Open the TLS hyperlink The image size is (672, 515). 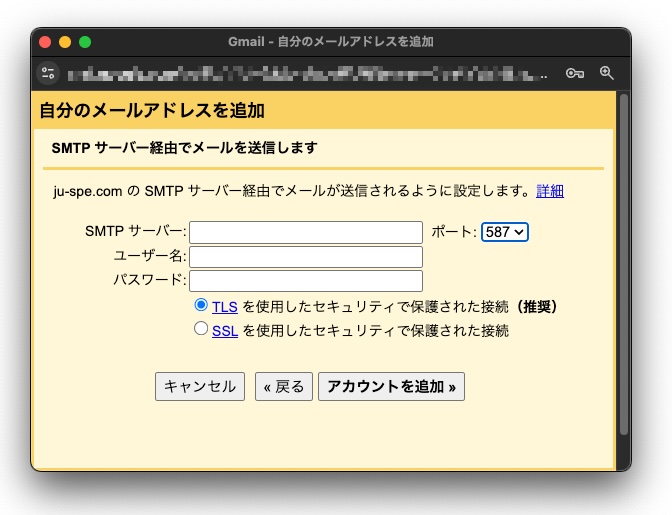tap(225, 307)
